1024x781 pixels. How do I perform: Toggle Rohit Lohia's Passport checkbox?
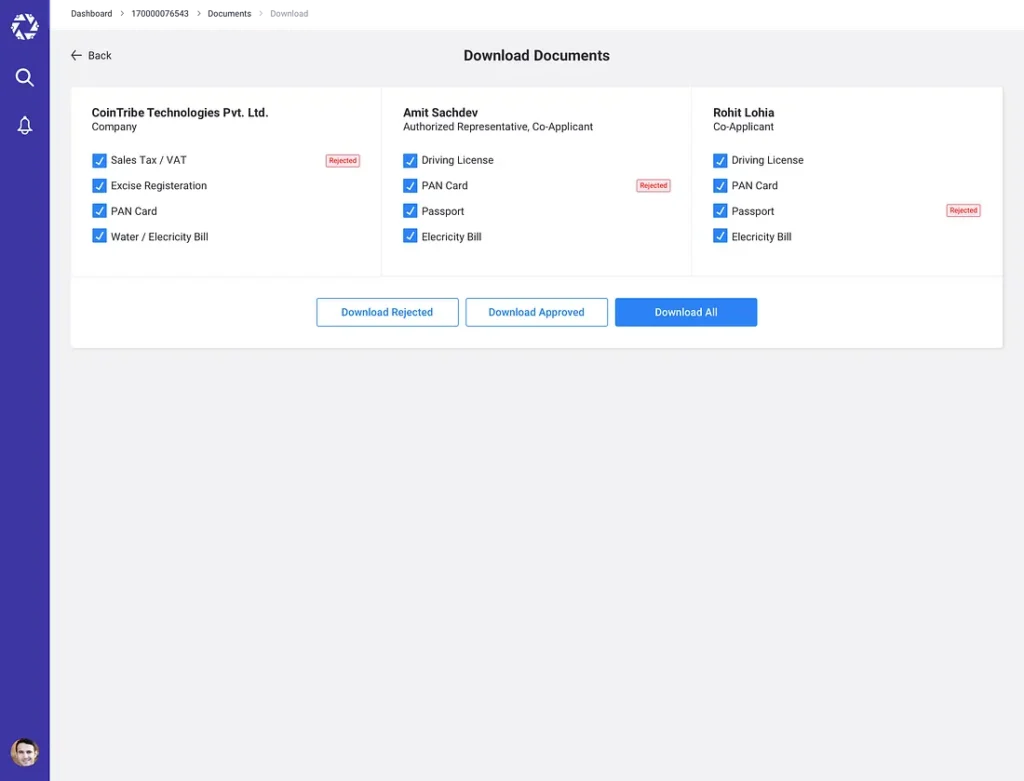coord(720,211)
